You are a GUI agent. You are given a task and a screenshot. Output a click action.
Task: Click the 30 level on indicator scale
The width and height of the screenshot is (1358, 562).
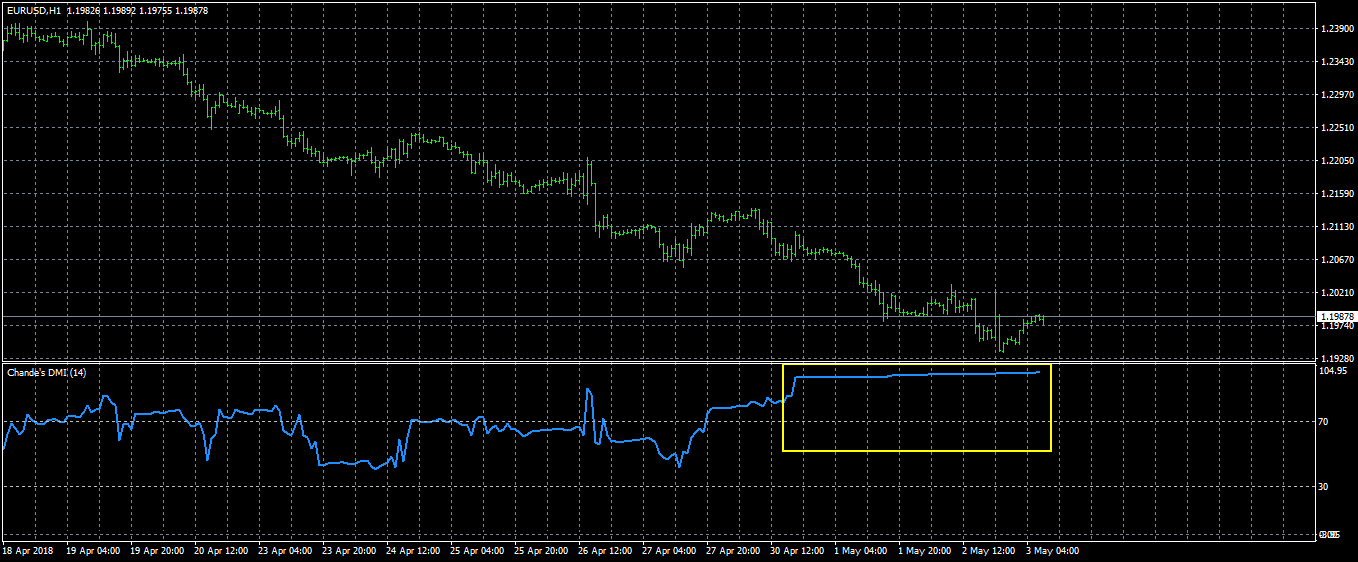point(1325,487)
